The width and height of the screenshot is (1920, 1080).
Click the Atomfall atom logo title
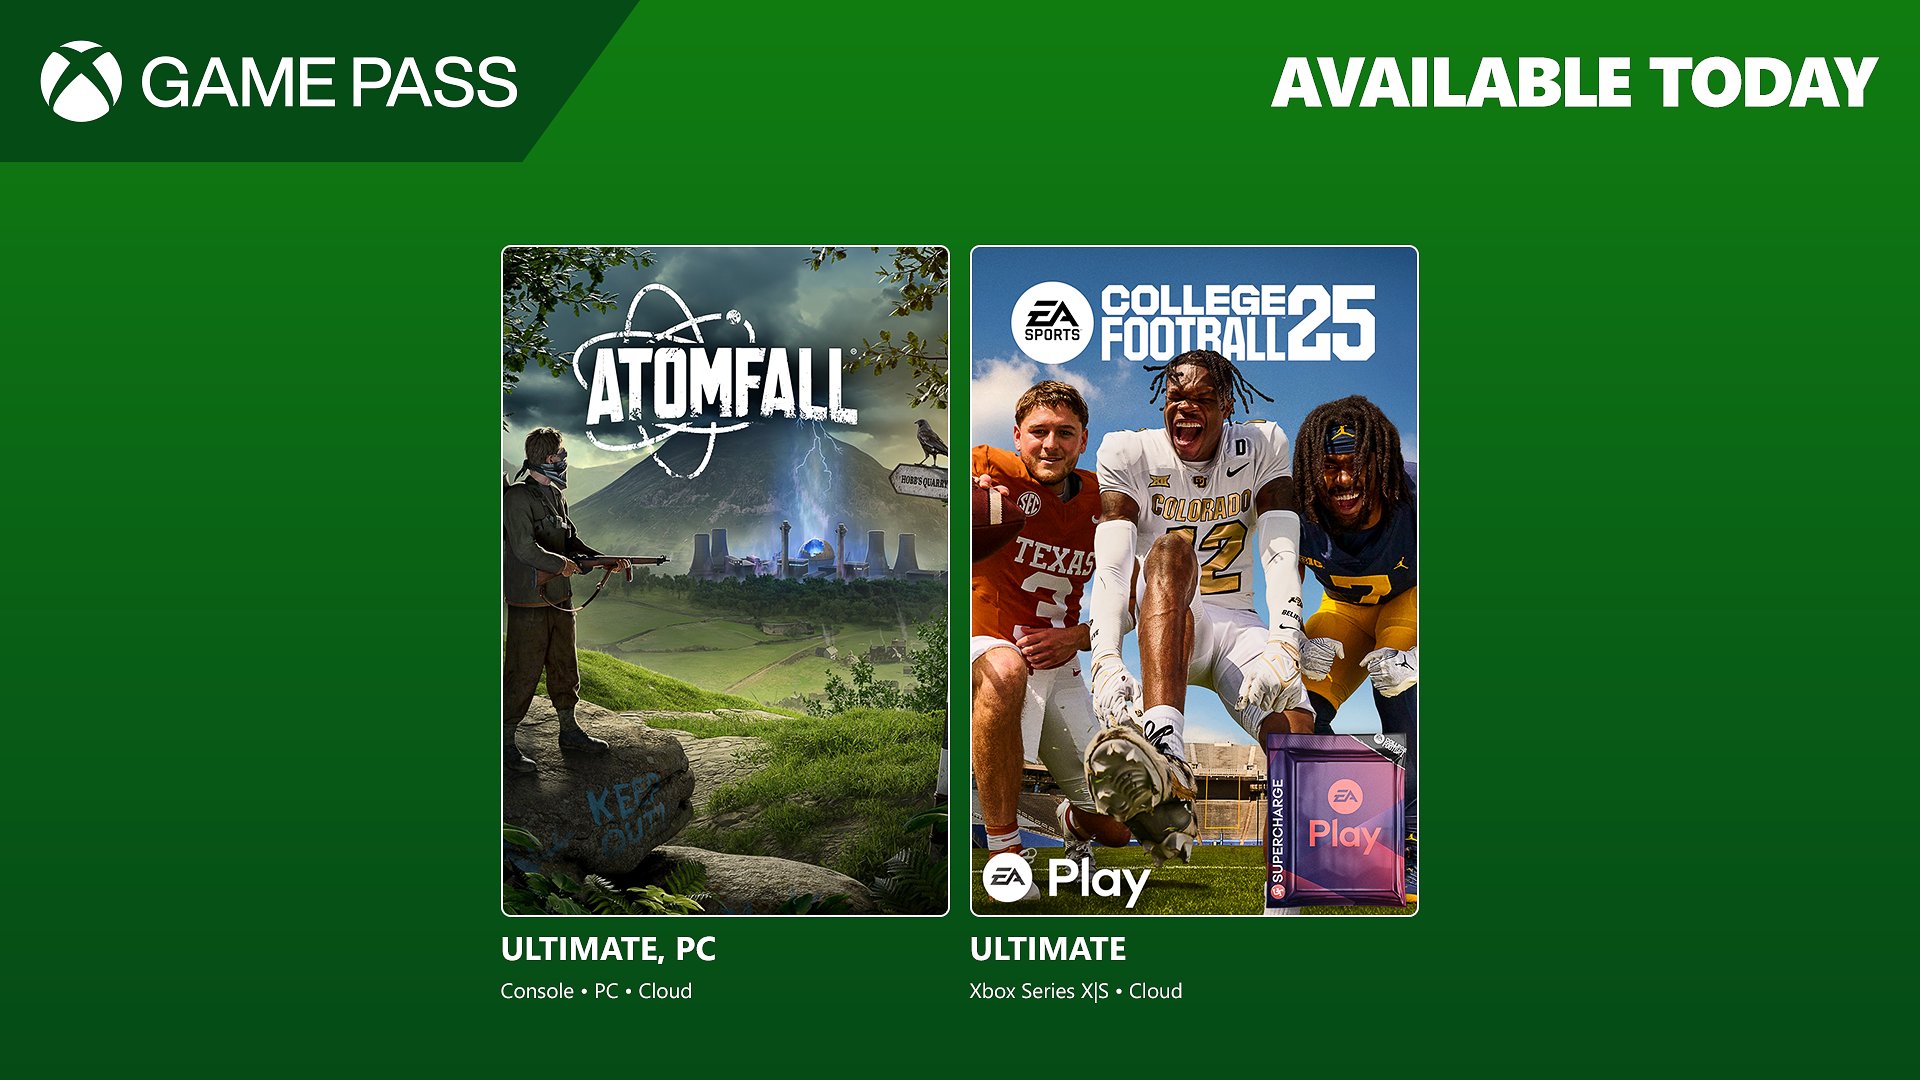(716, 382)
